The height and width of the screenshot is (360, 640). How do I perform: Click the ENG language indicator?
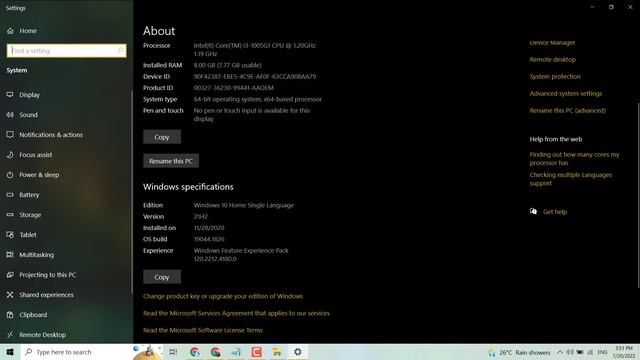pos(602,352)
